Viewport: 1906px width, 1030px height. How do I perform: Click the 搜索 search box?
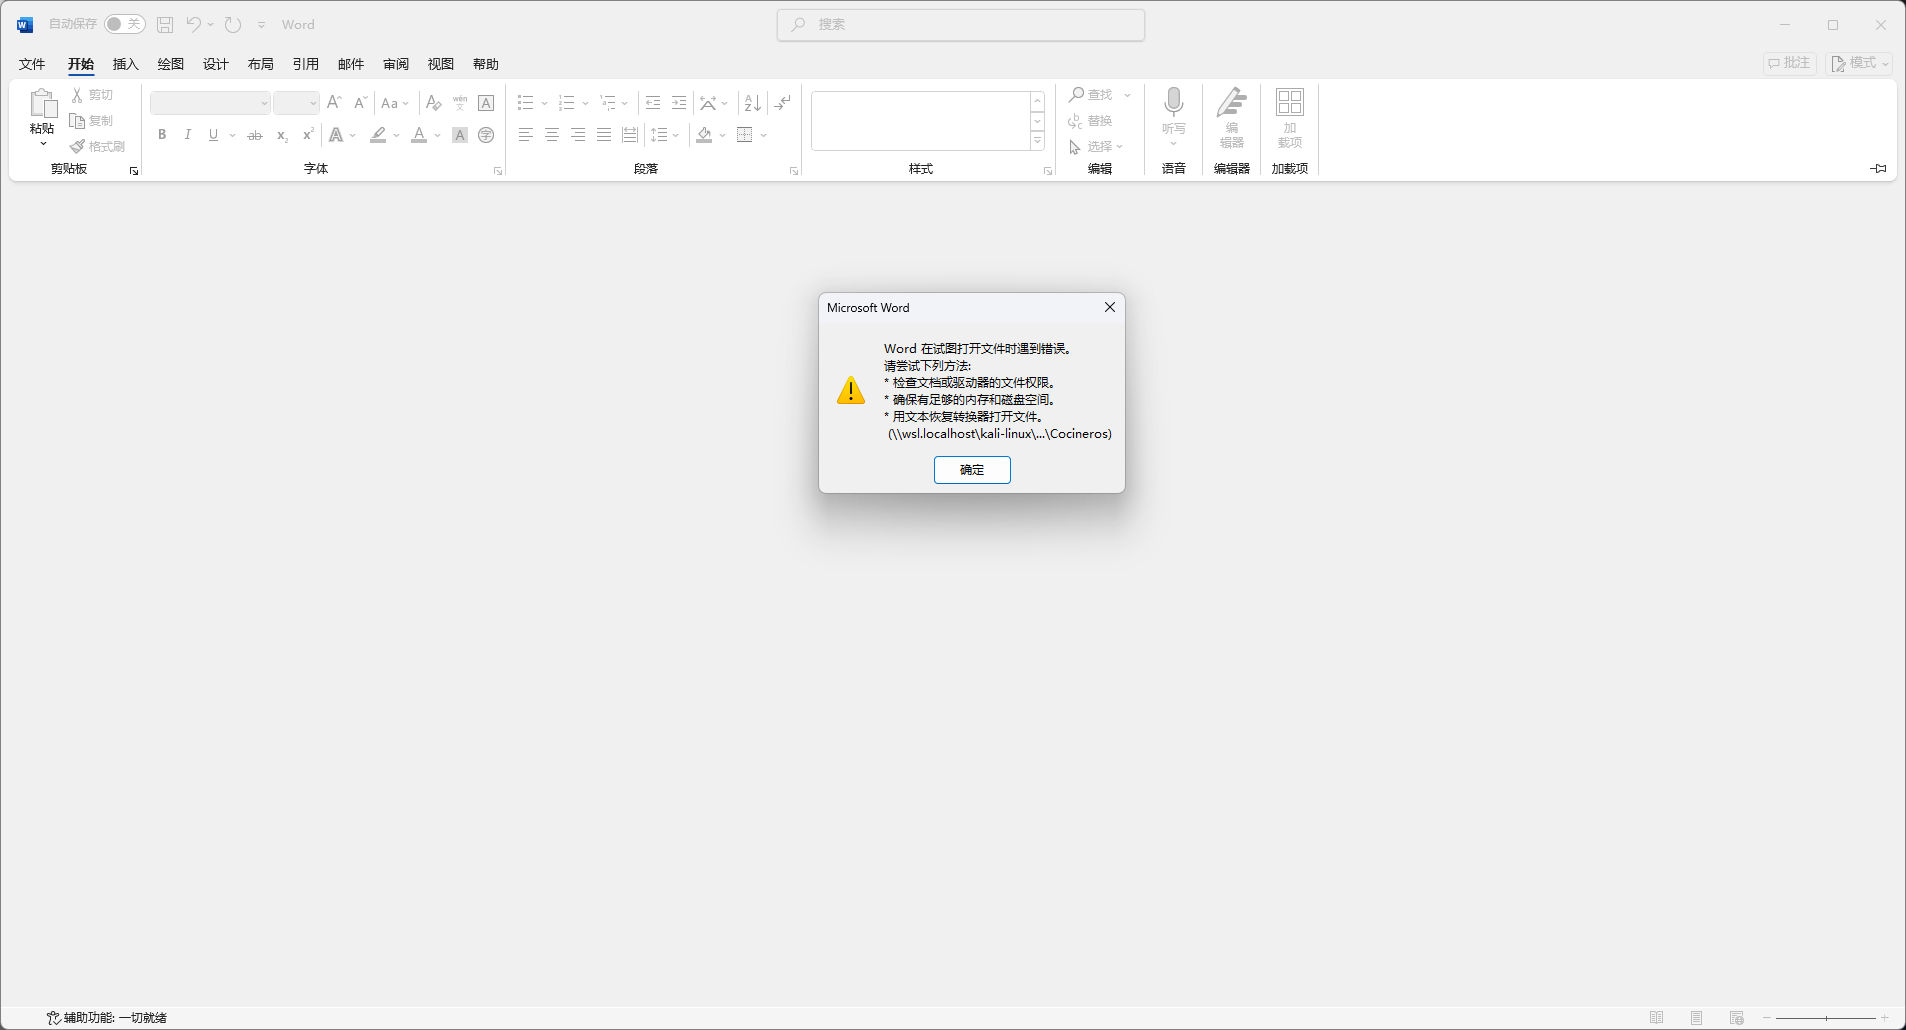960,25
